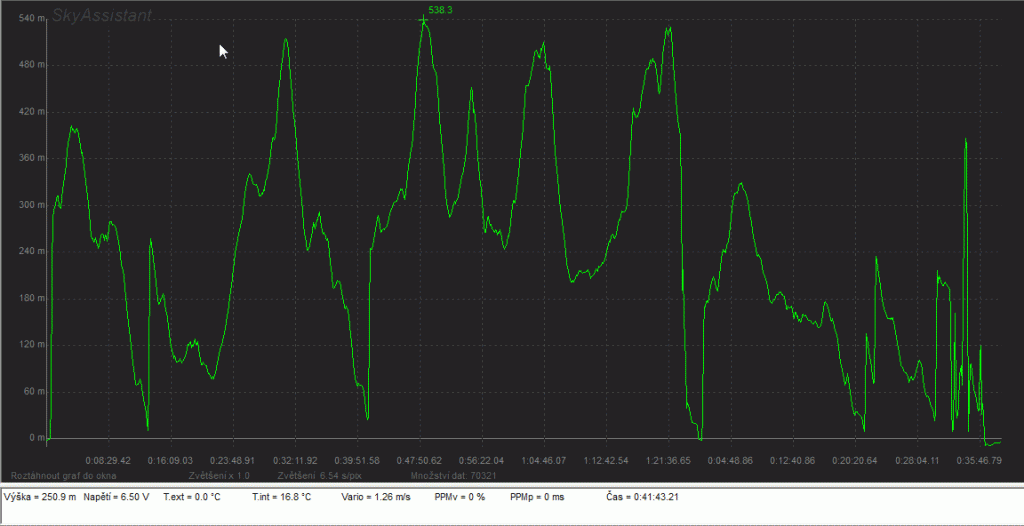Click the 538.3 peak value label

(x=440, y=10)
